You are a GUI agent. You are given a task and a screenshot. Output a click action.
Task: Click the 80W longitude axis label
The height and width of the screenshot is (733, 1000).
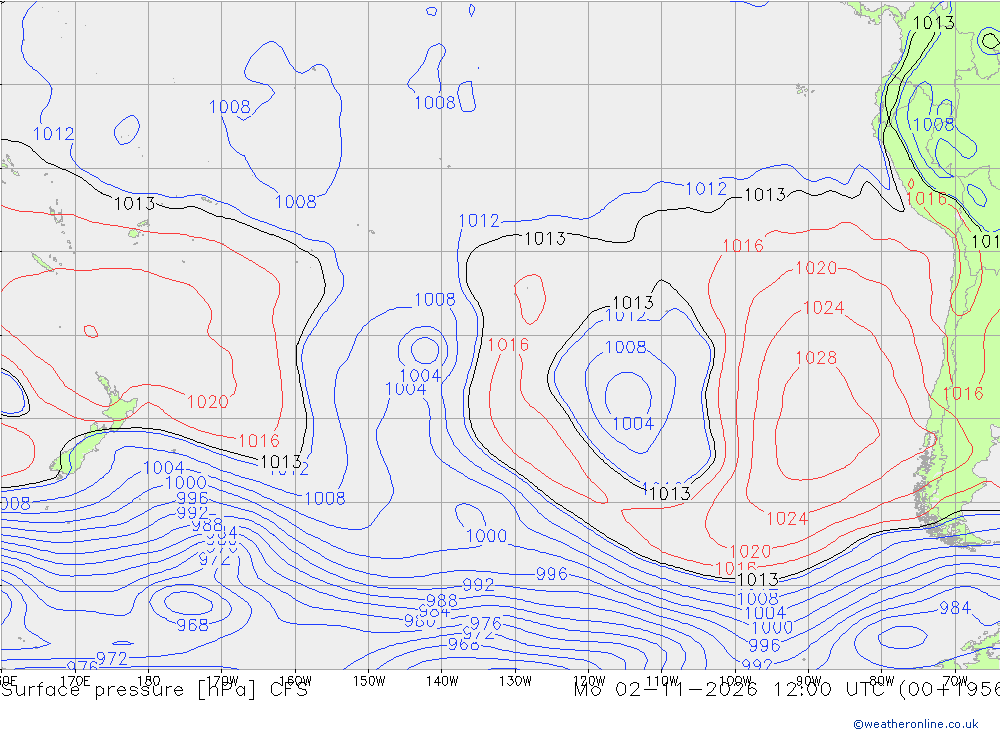coord(882,681)
